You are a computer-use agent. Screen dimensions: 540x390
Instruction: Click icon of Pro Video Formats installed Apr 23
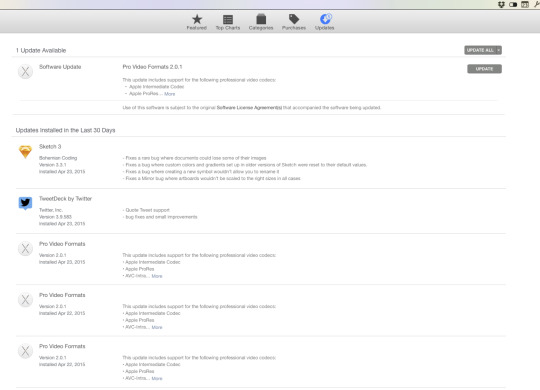pyautogui.click(x=25, y=248)
